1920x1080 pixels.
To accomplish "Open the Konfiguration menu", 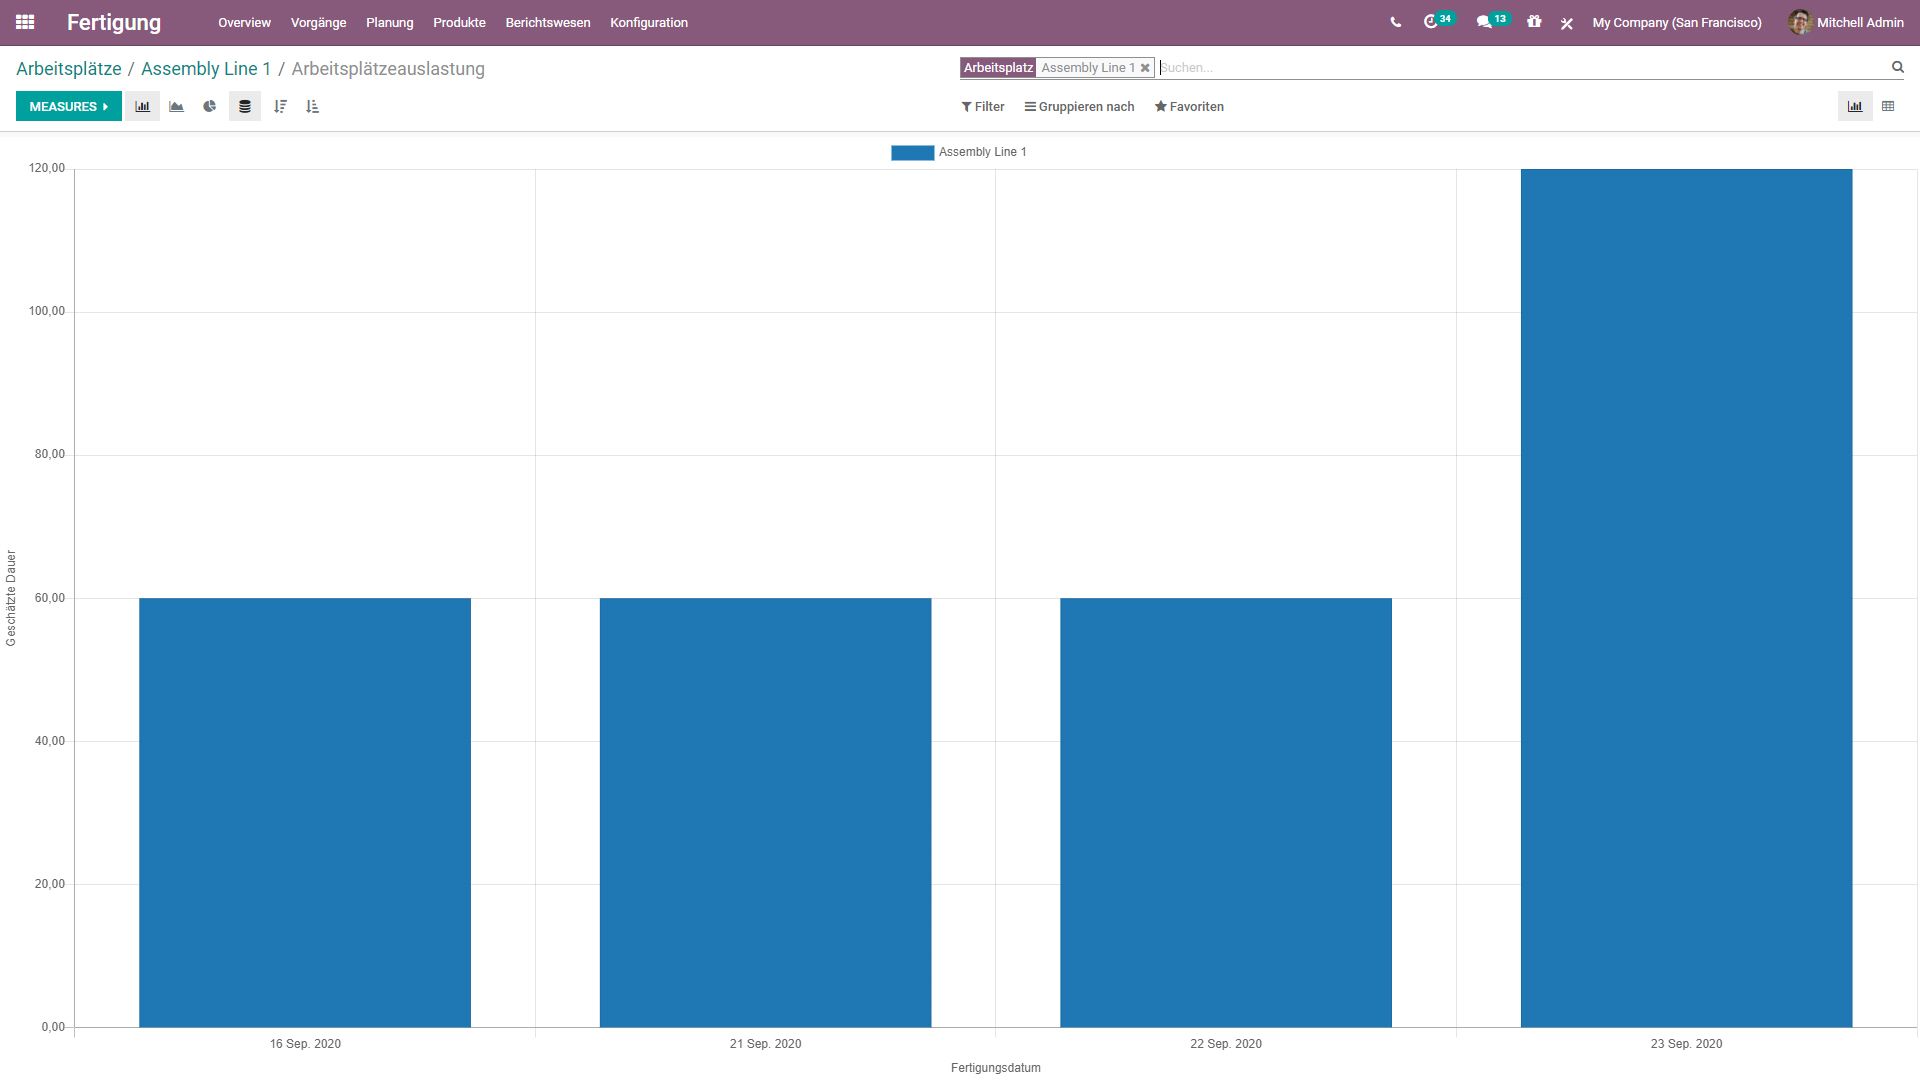I will coord(648,22).
